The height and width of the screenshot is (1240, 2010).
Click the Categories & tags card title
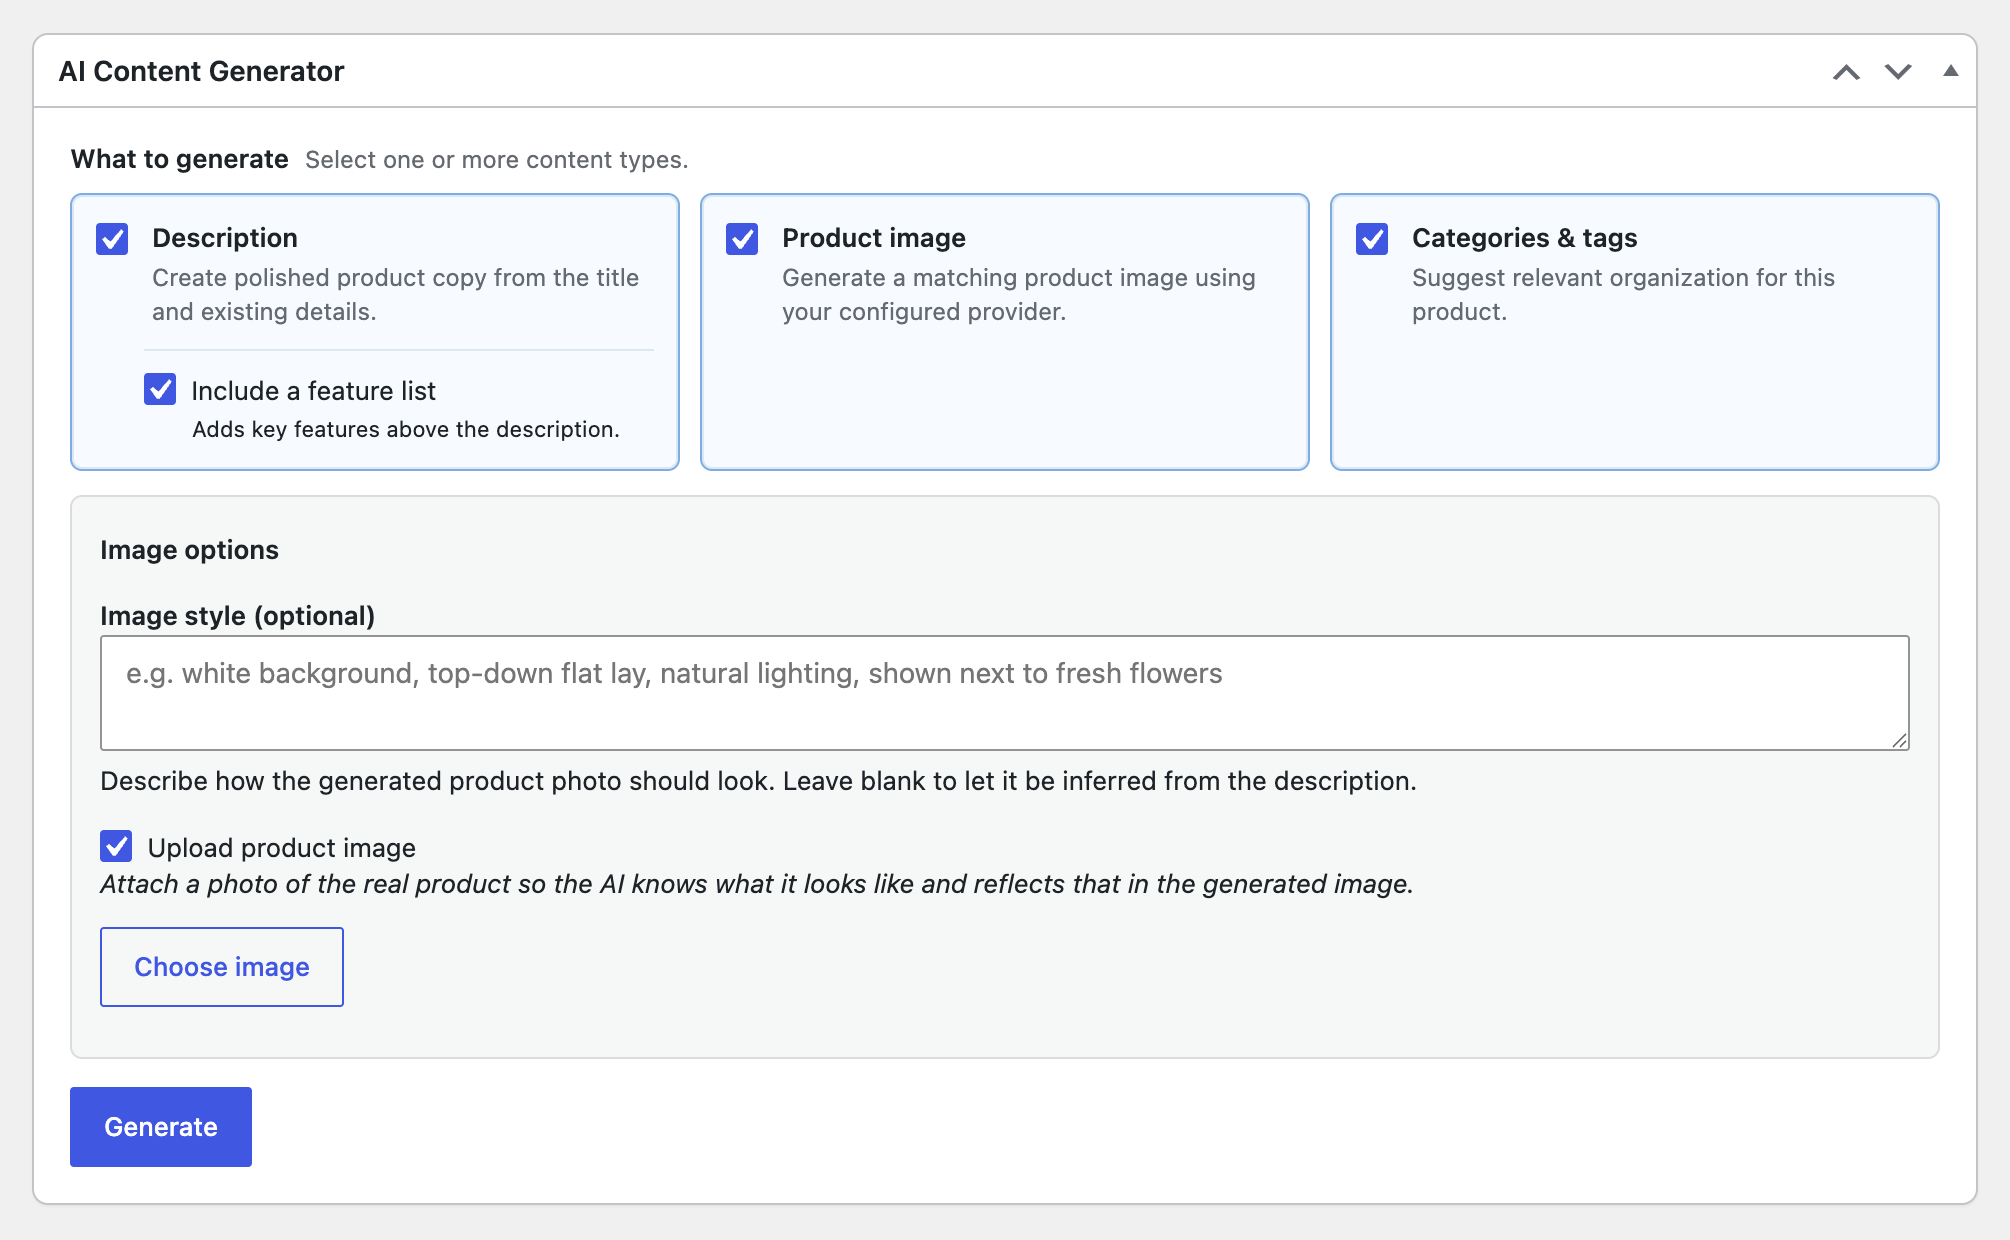(x=1525, y=238)
